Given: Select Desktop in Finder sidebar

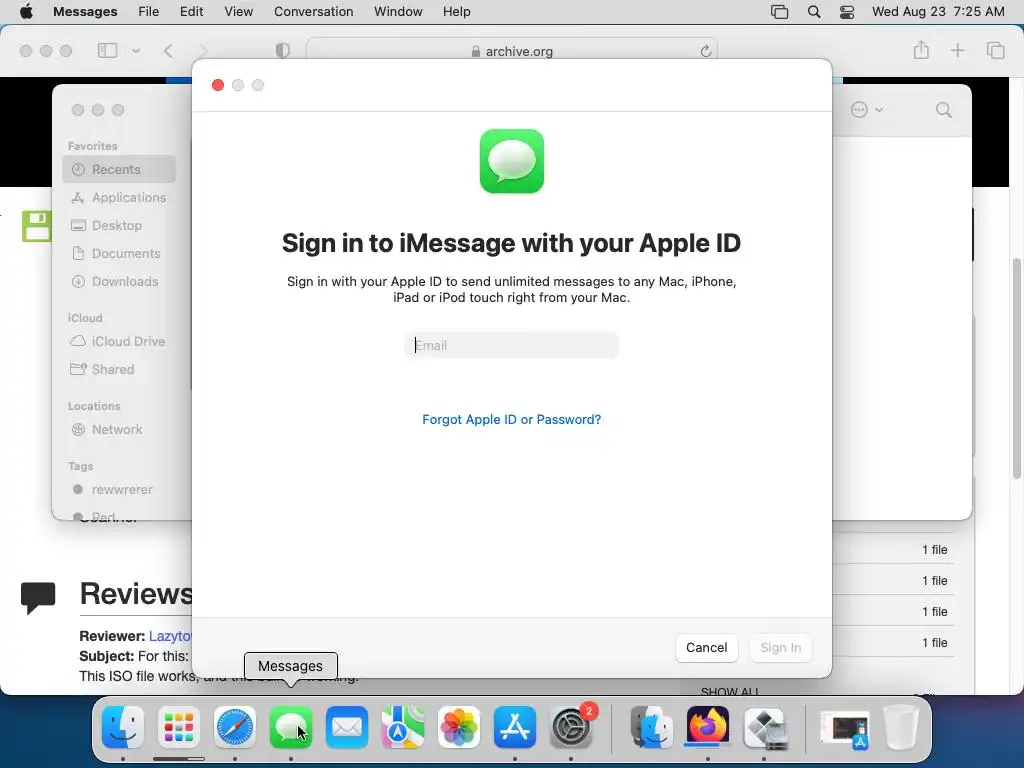Looking at the screenshot, I should [119, 225].
